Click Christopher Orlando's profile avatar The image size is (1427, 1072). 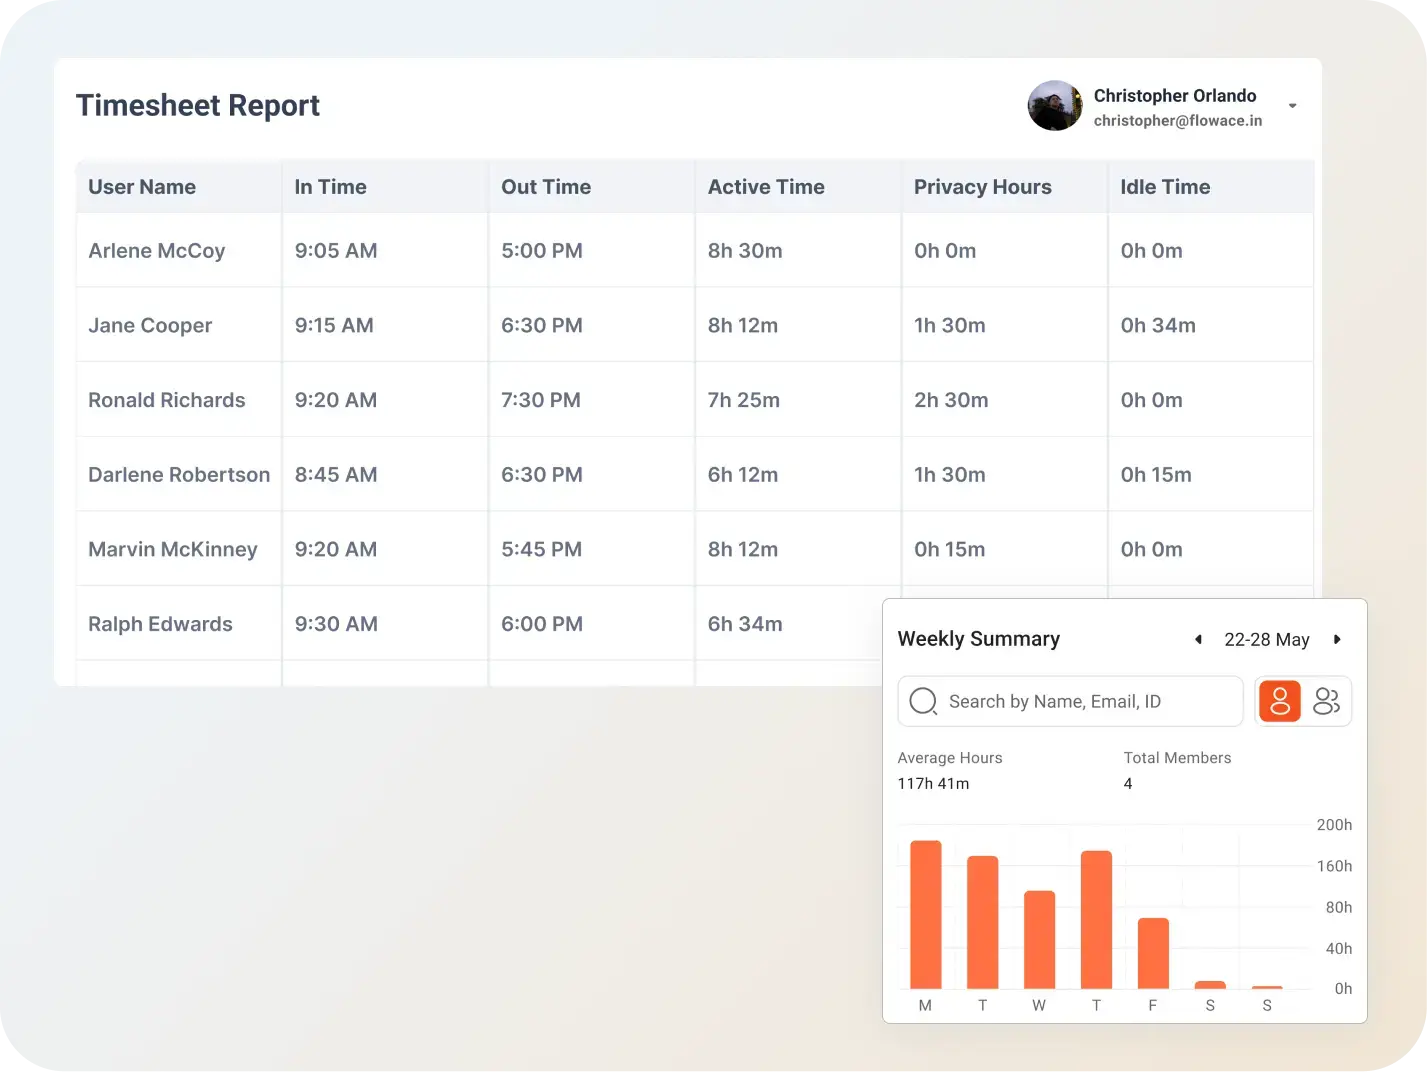tap(1055, 106)
